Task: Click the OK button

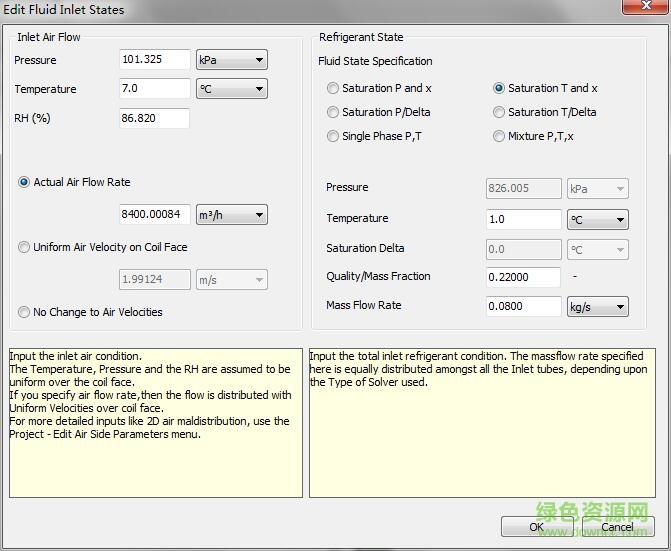Action: click(x=537, y=526)
